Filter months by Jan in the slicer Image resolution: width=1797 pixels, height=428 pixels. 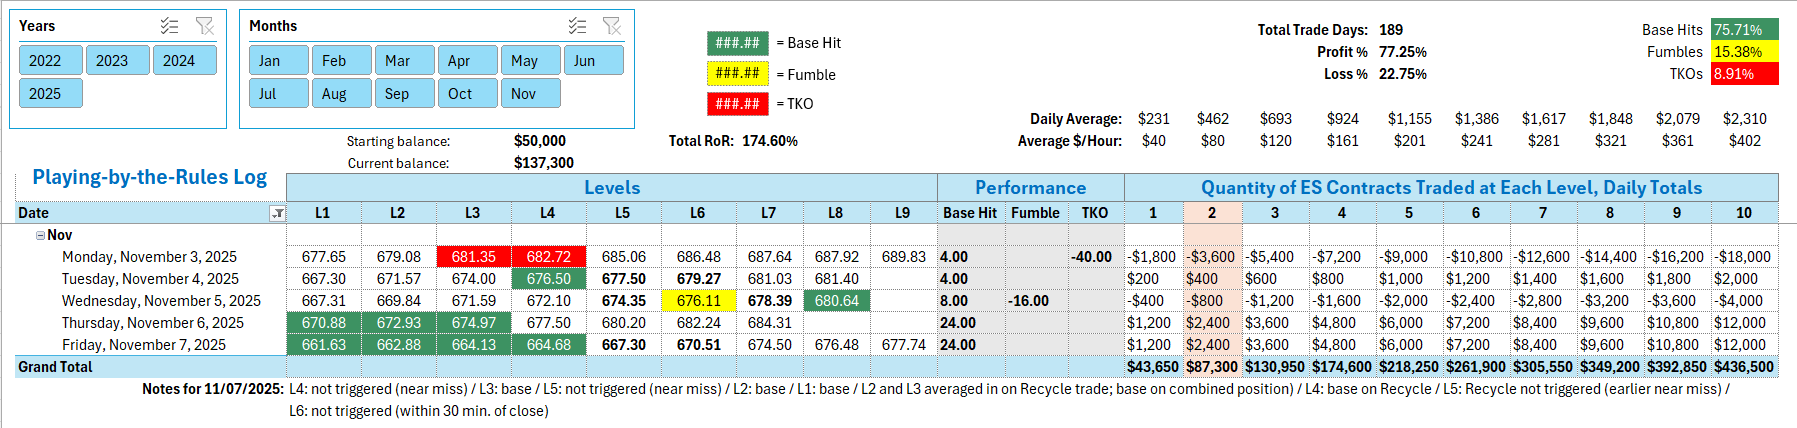[x=278, y=60]
